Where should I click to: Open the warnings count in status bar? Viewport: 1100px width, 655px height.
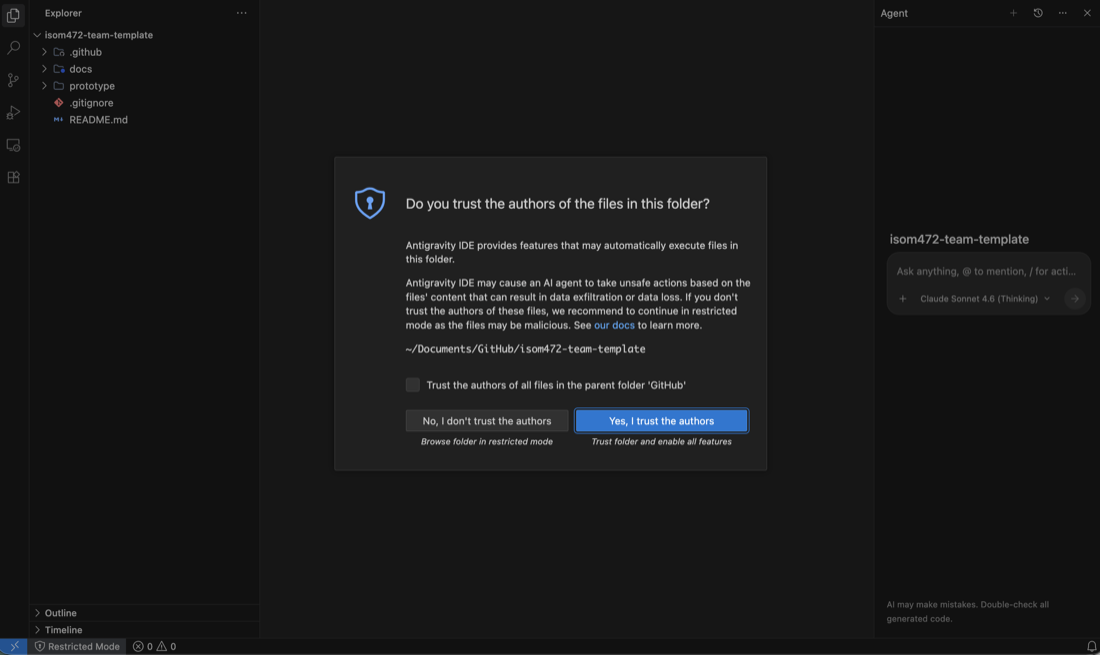tap(166, 647)
